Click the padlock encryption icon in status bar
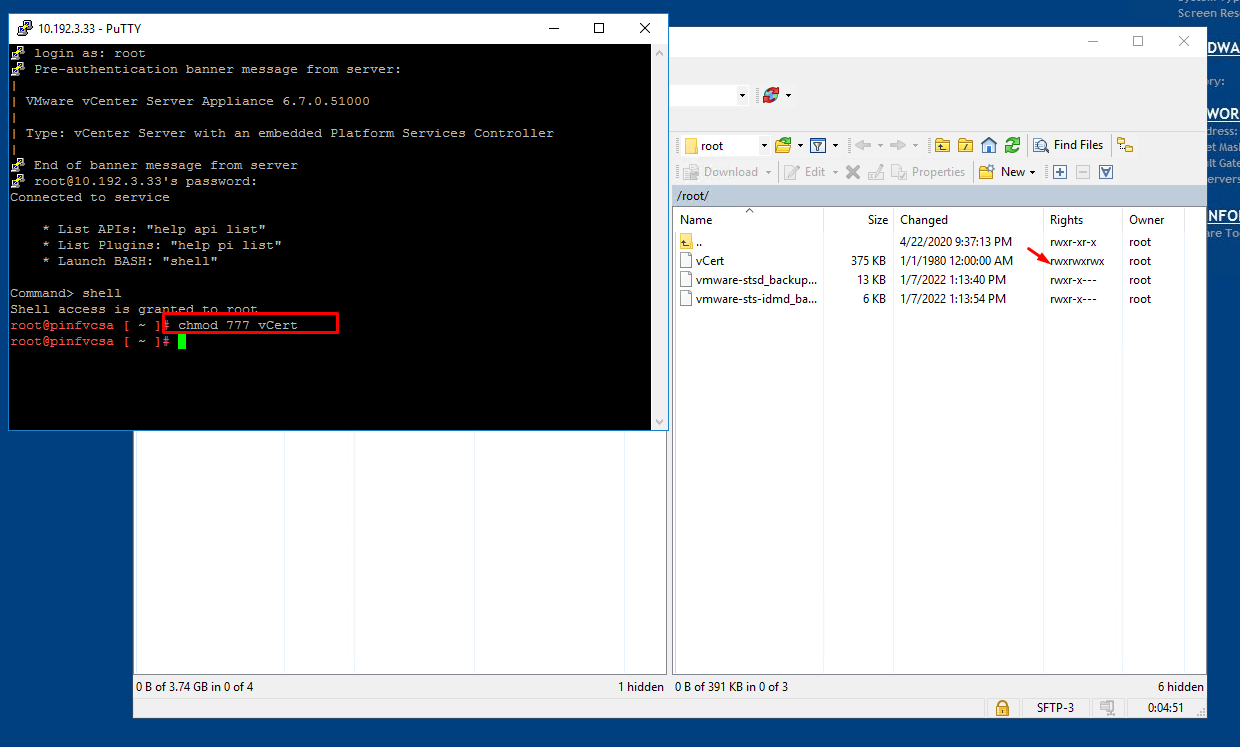 (x=1001, y=708)
